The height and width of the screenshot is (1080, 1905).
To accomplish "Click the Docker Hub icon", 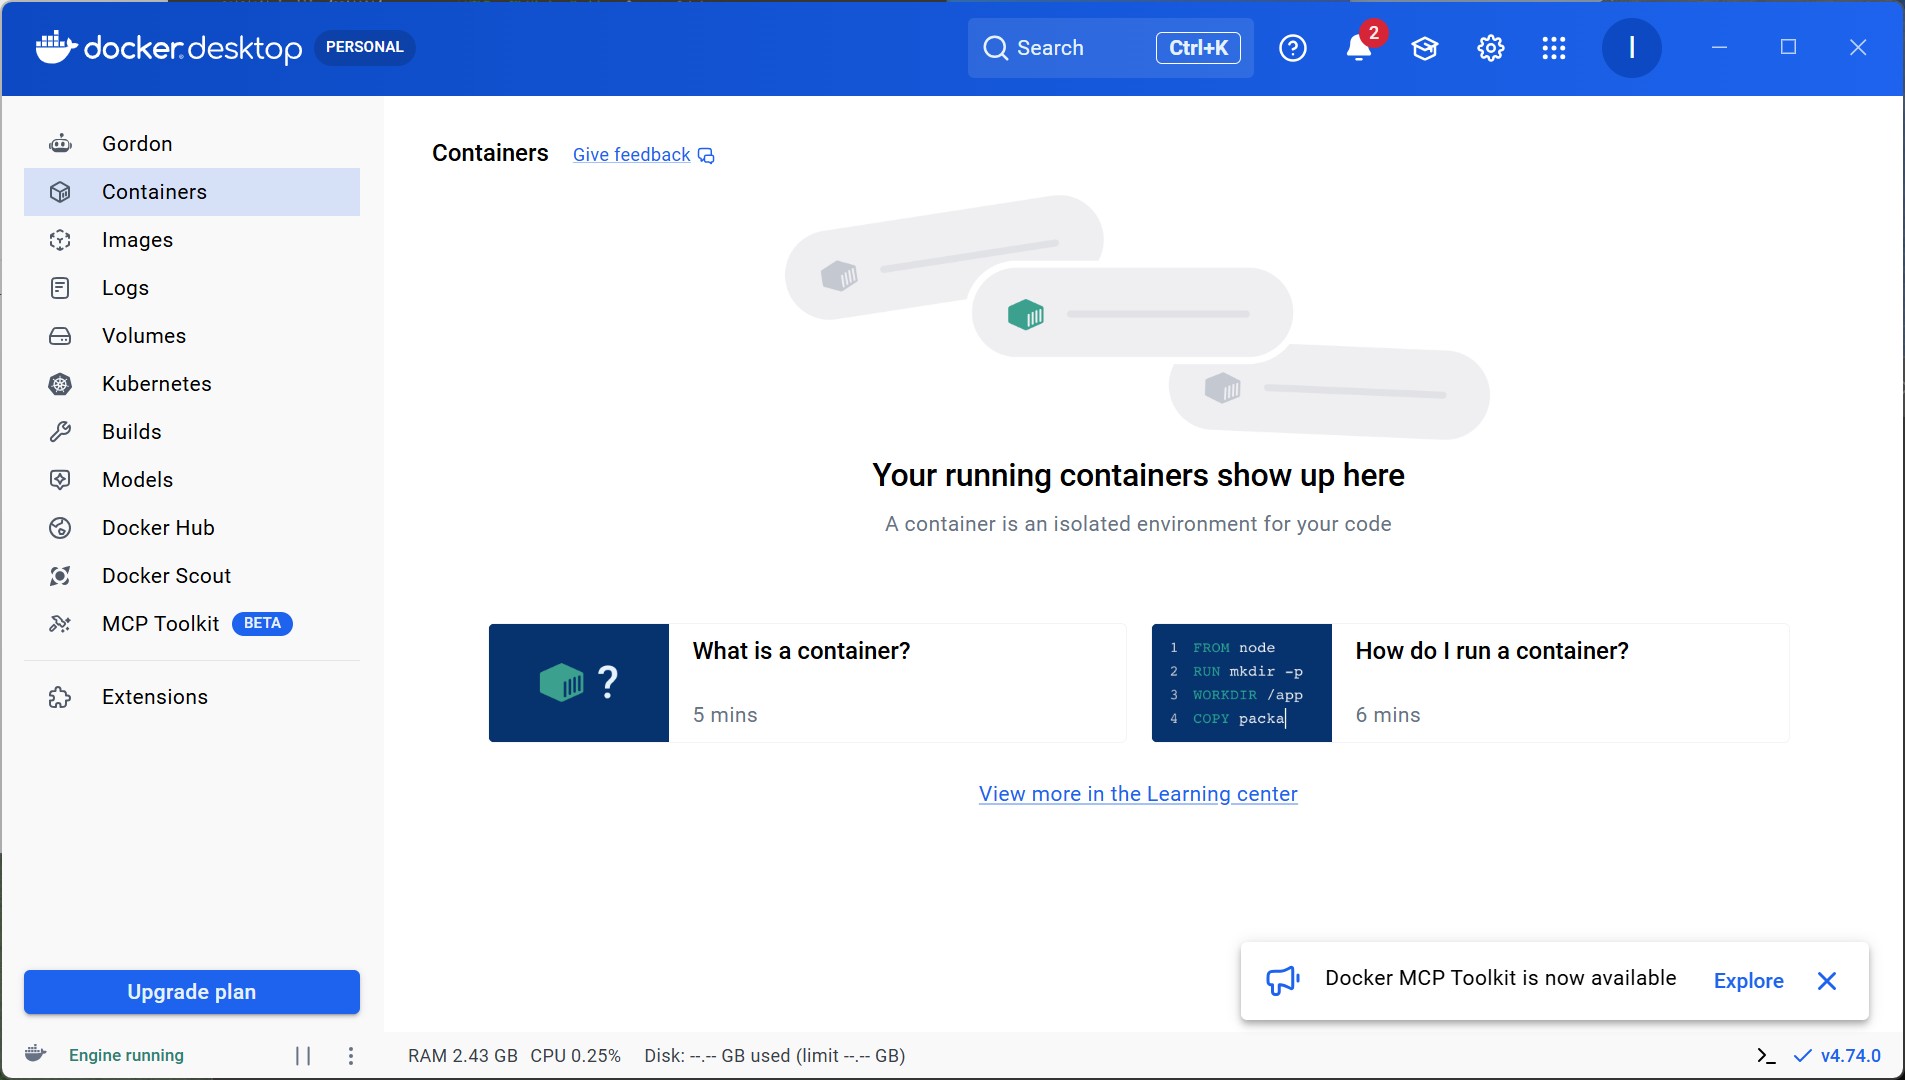I will click(x=60, y=528).
